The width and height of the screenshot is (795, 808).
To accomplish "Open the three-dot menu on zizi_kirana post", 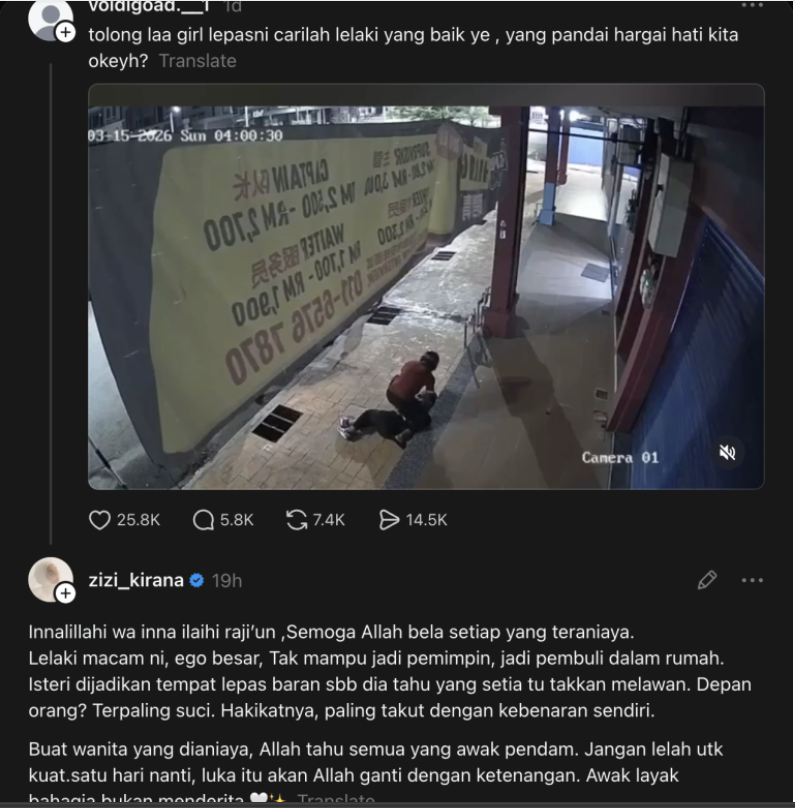I will (752, 580).
